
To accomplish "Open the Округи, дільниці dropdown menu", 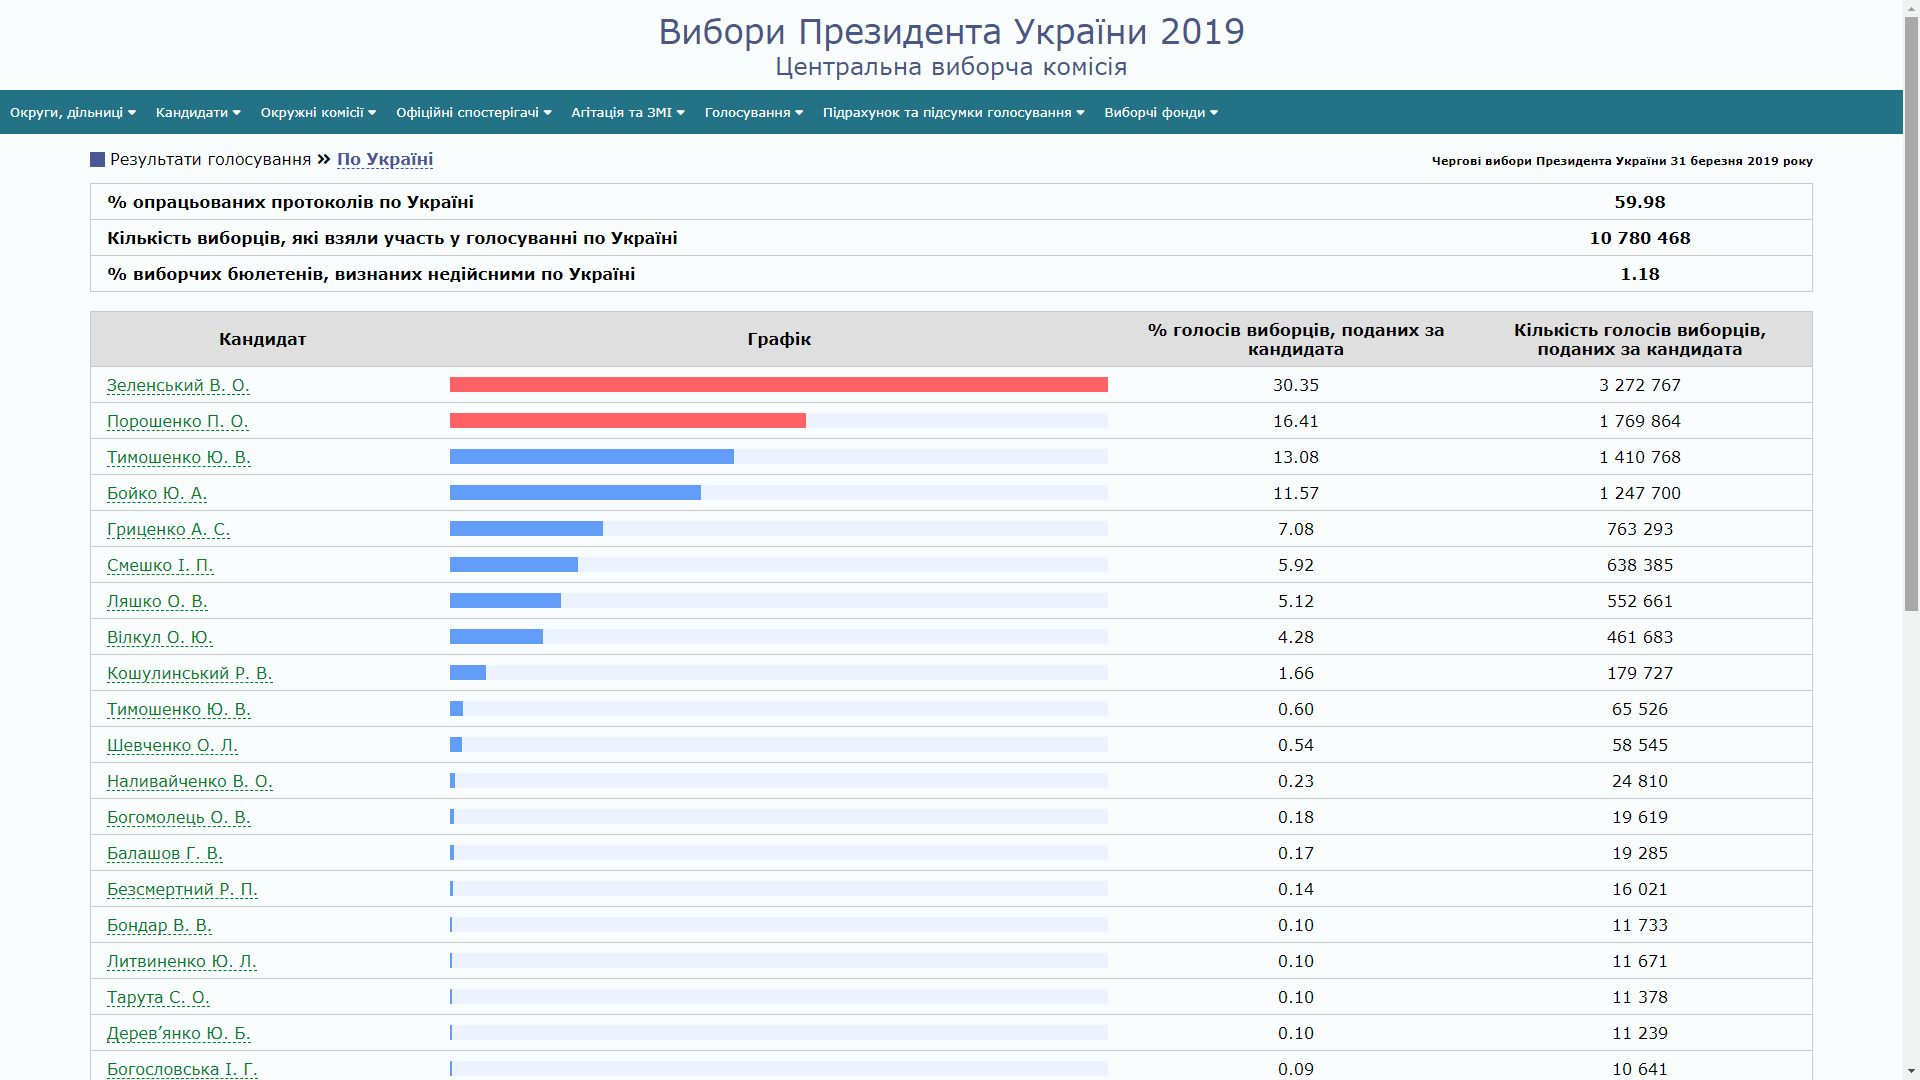I will [72, 112].
